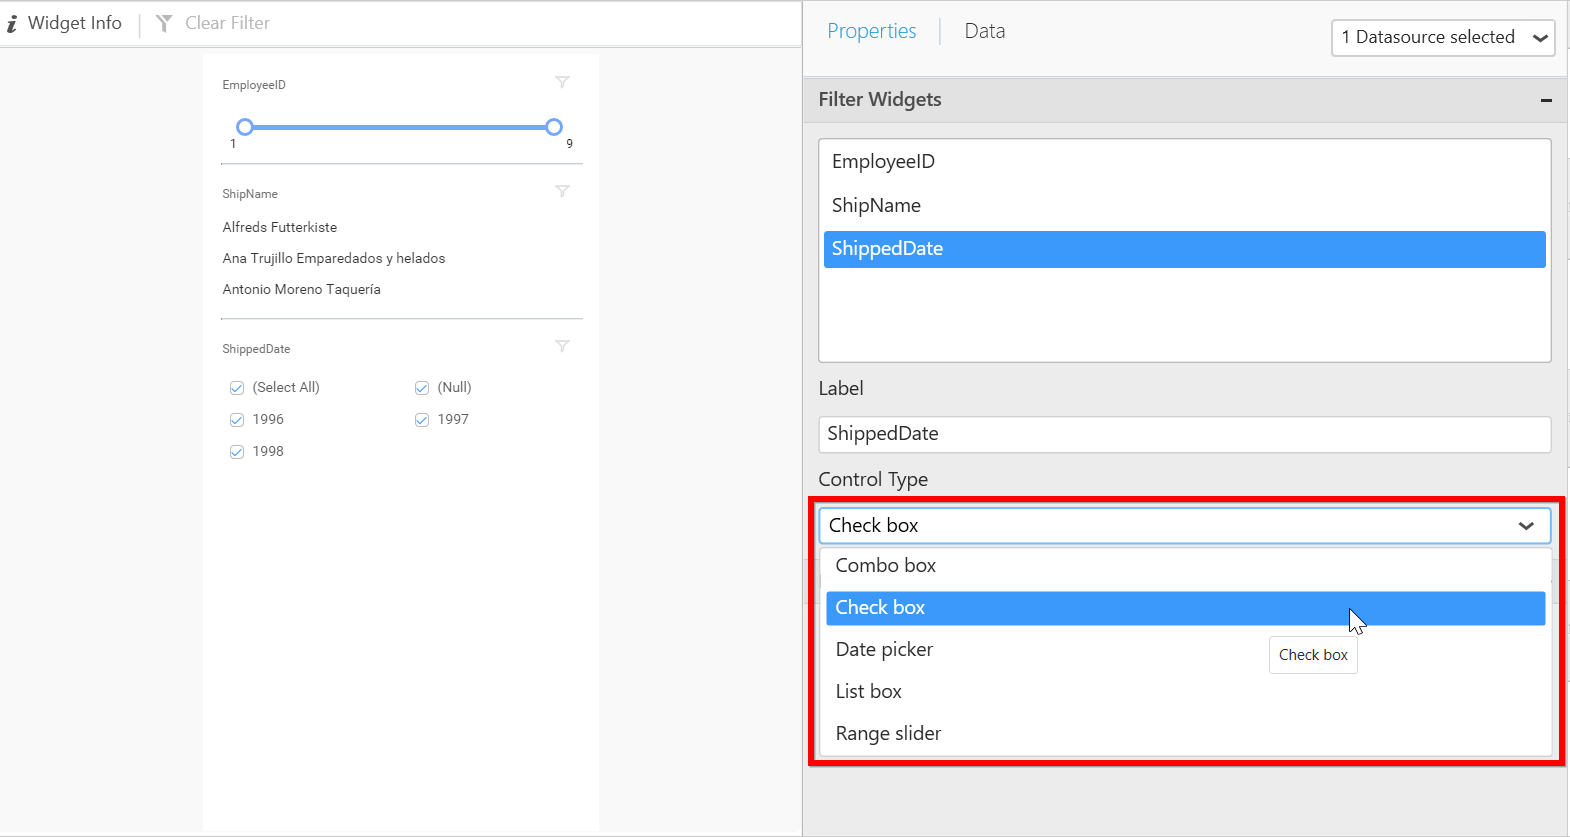Click the Label text field
This screenshot has height=837, width=1570.
(x=1184, y=434)
